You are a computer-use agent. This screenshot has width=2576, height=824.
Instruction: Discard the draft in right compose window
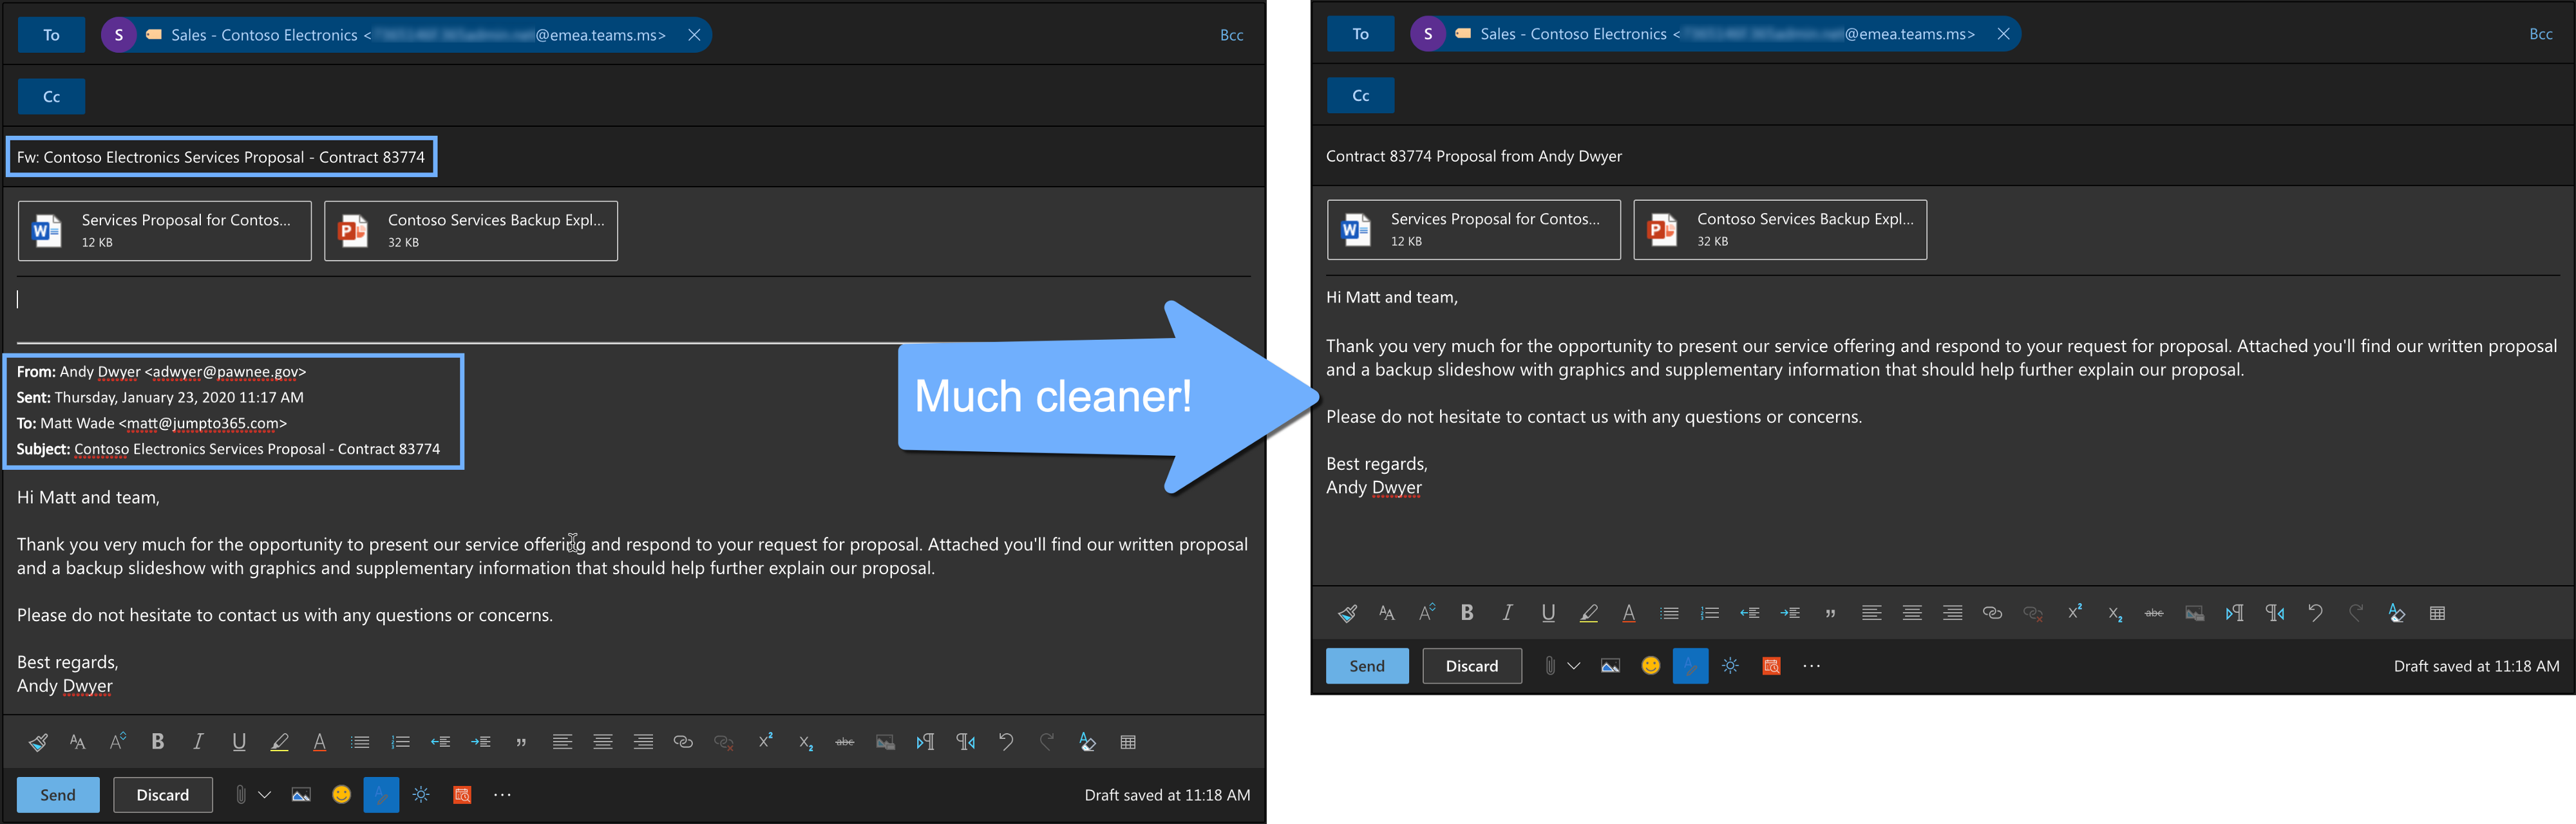[1472, 666]
